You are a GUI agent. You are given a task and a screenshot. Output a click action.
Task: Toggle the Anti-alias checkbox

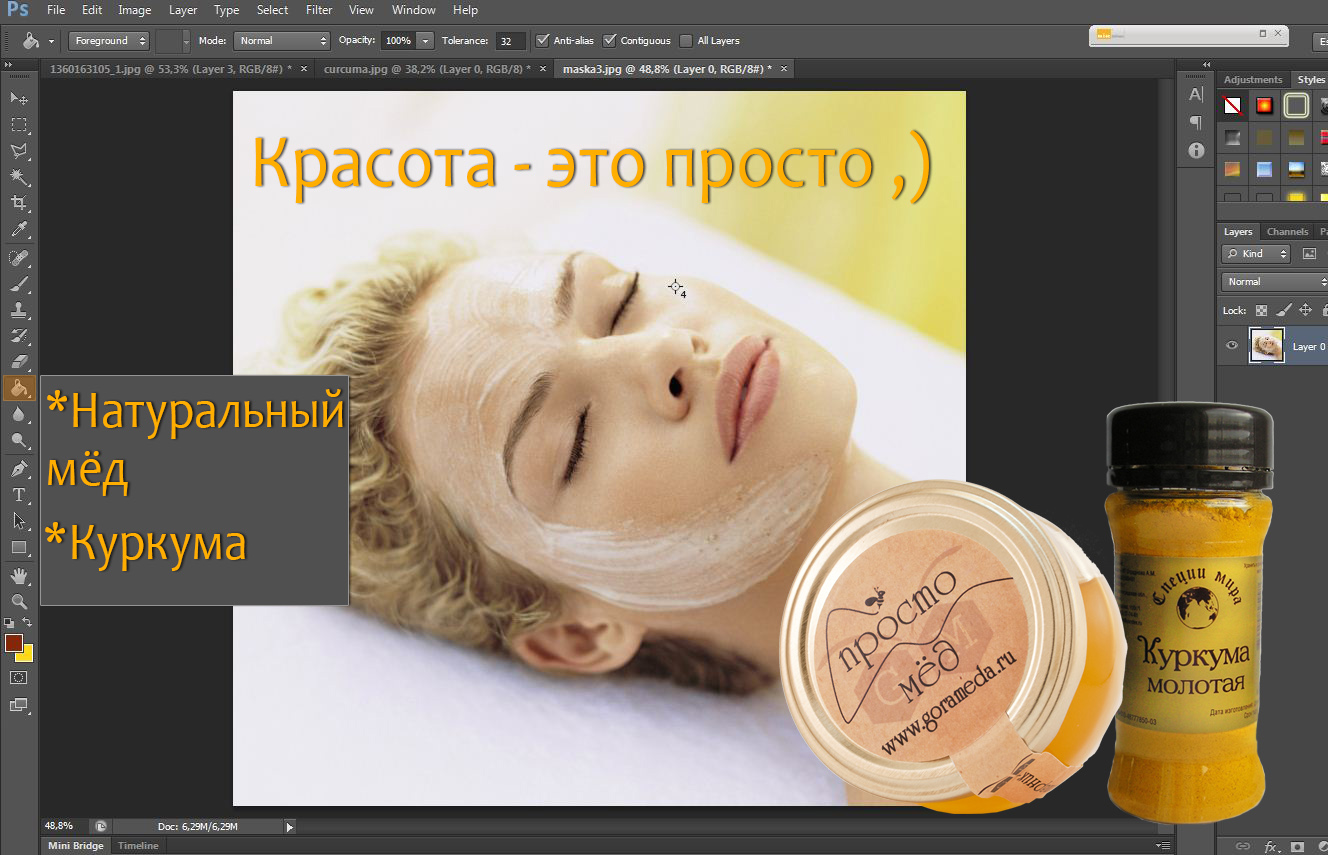click(x=543, y=41)
